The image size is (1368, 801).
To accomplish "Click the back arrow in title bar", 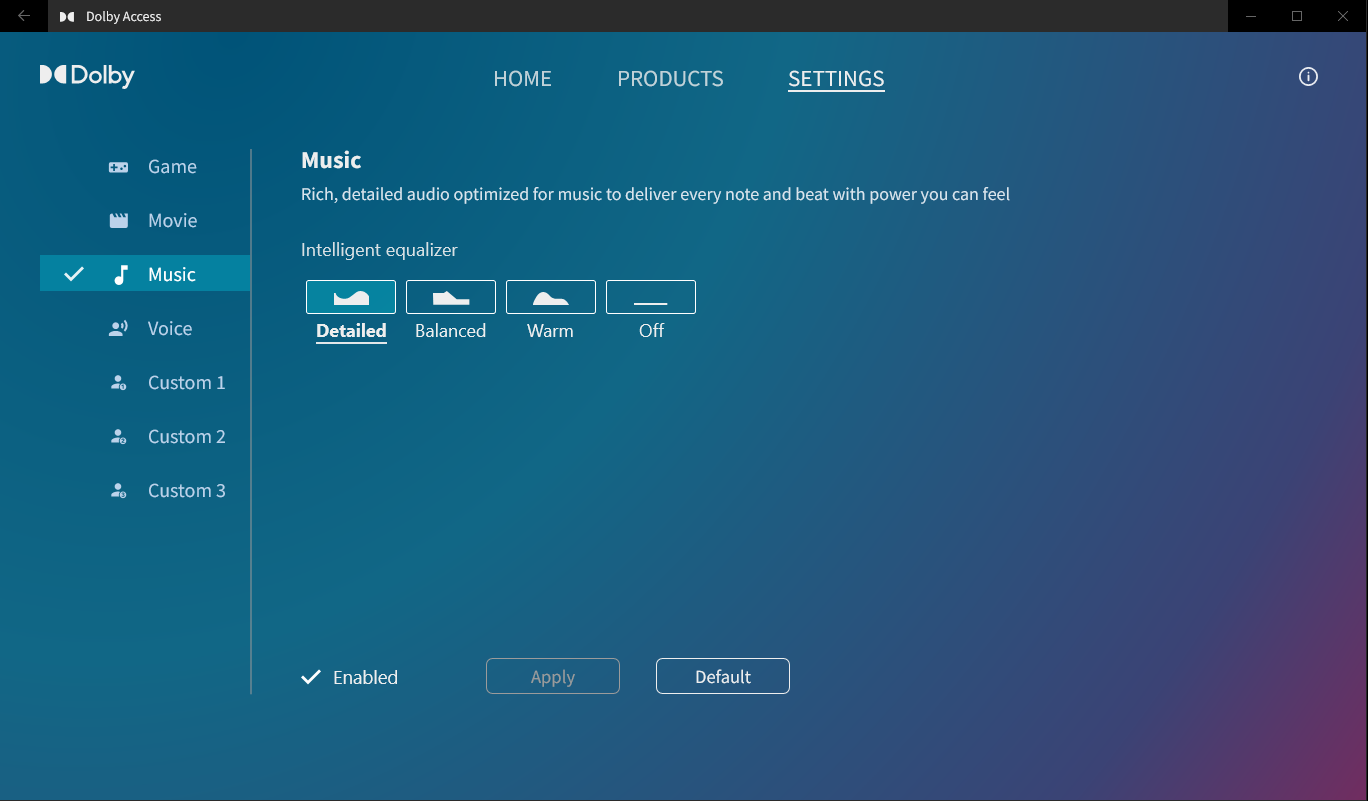I will [x=24, y=16].
